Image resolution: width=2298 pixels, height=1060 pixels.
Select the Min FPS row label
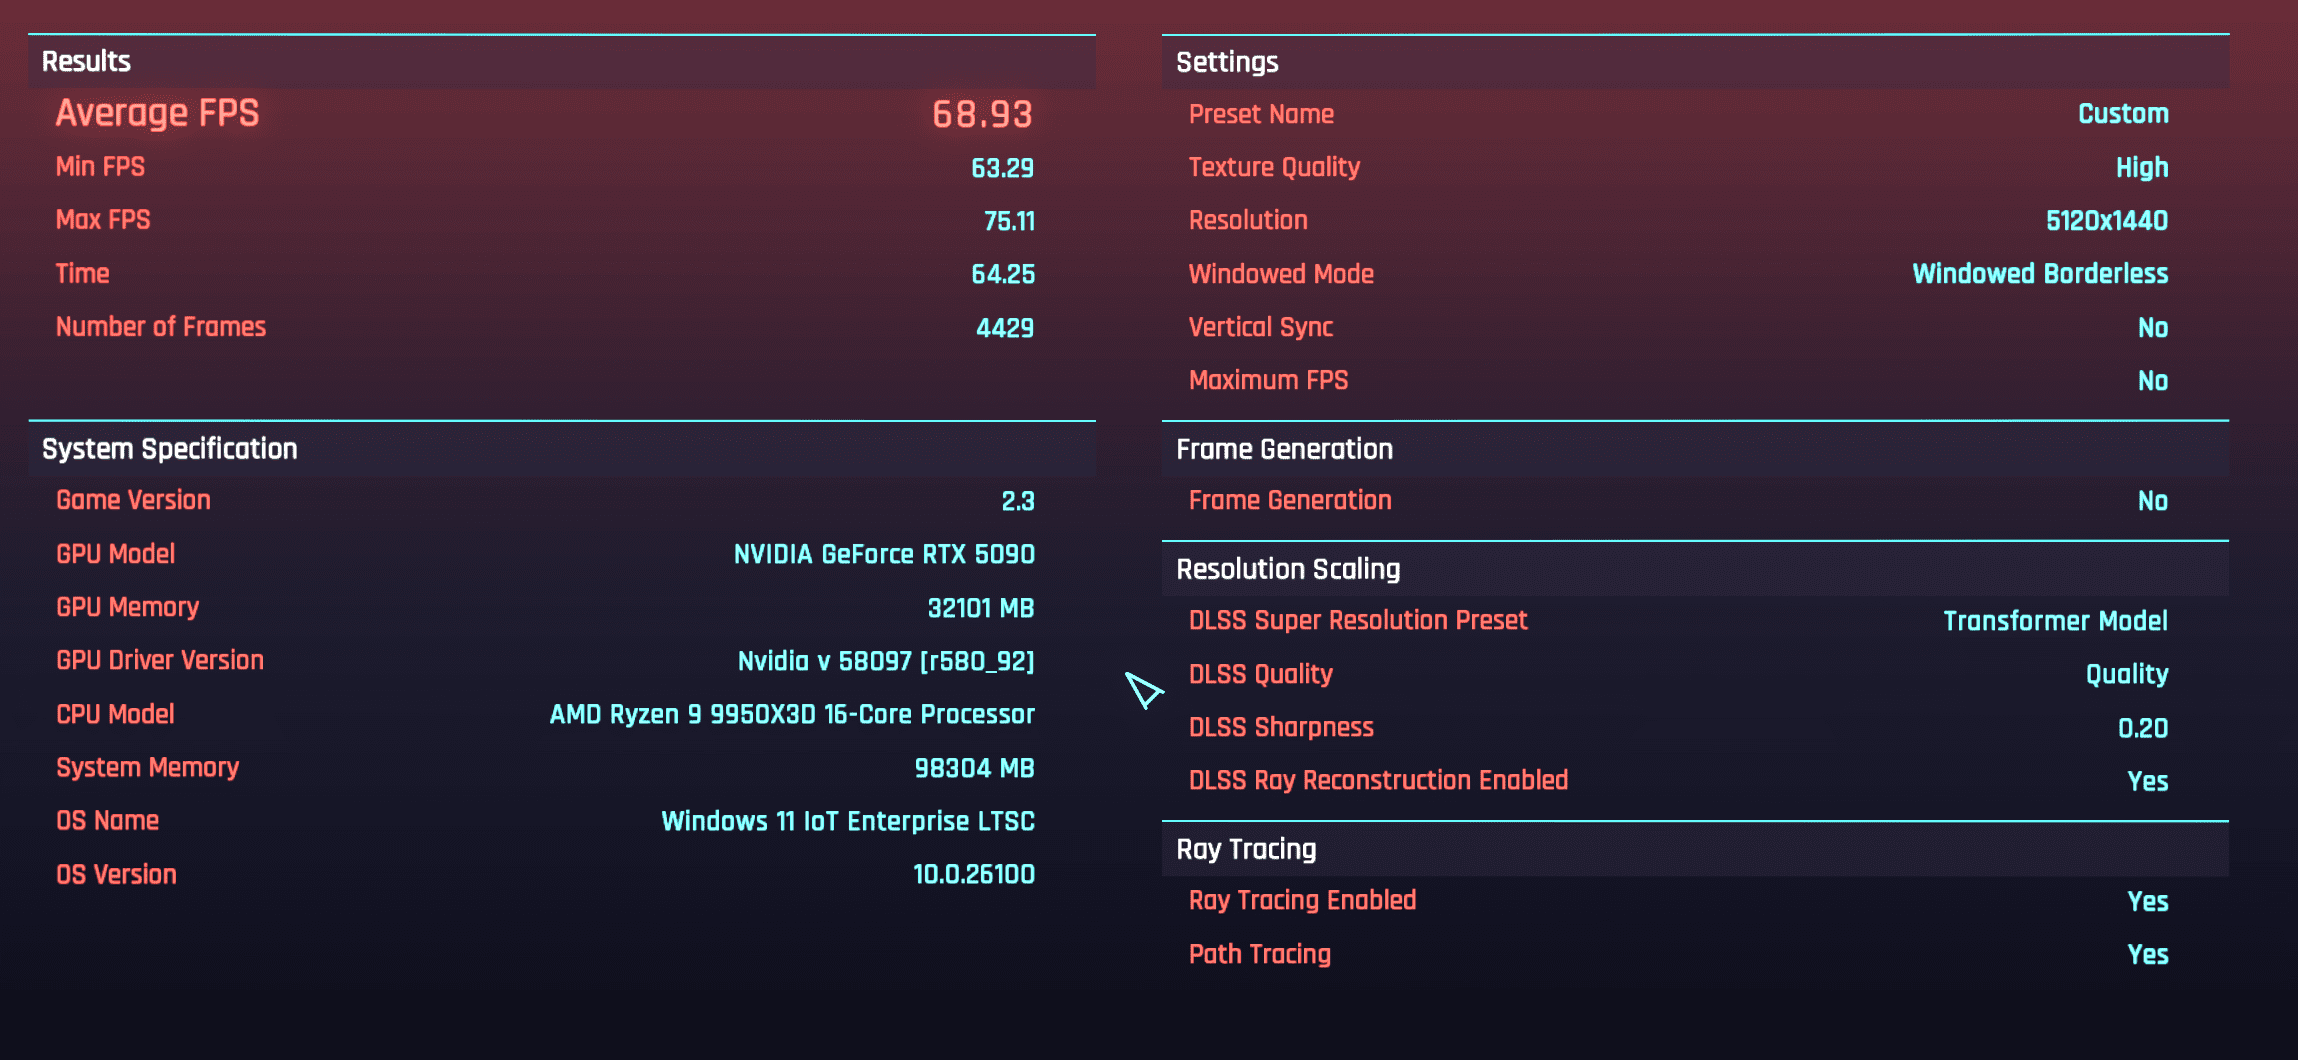pos(100,167)
